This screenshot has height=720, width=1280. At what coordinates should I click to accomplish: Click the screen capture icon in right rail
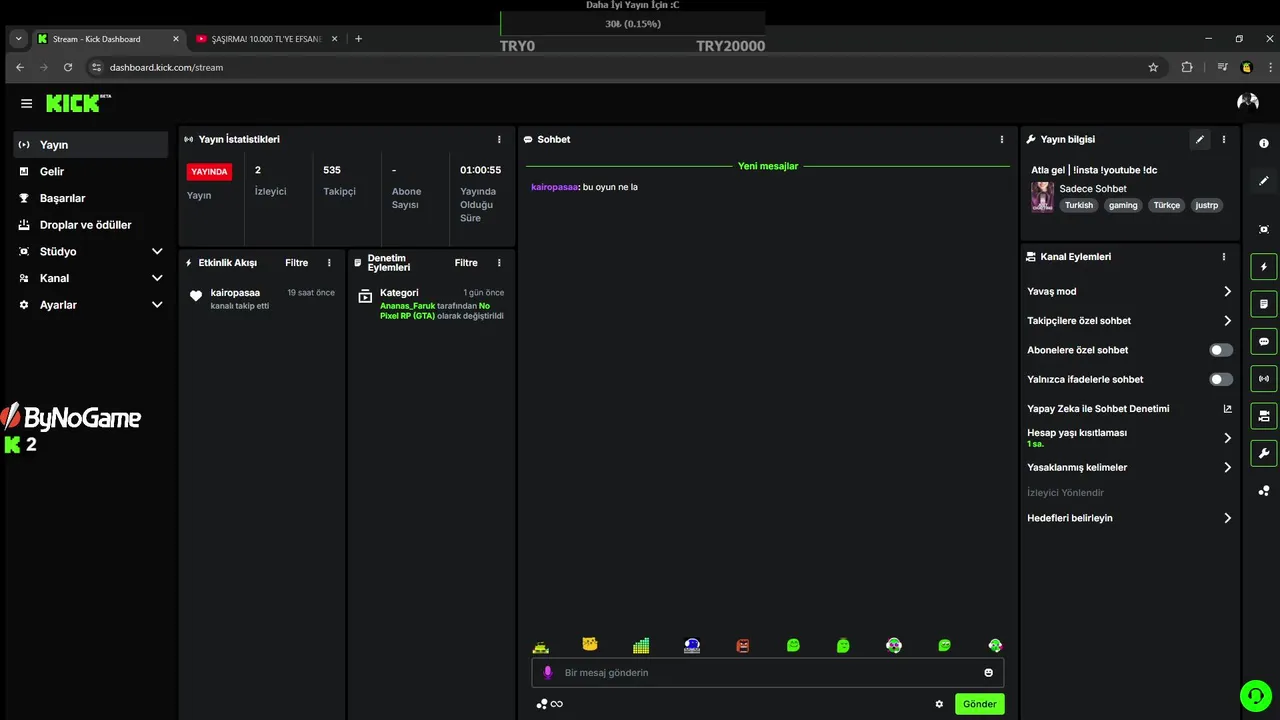tap(1264, 229)
